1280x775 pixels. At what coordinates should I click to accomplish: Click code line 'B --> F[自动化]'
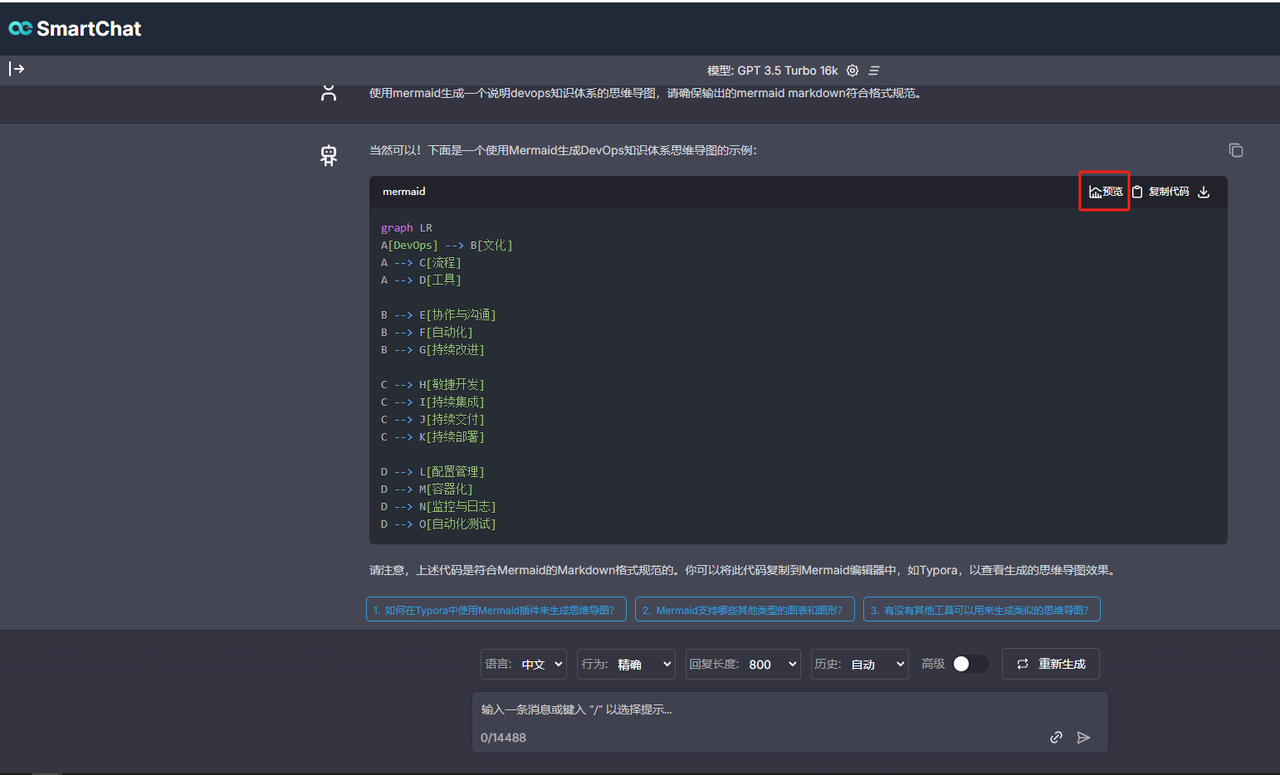tap(427, 332)
